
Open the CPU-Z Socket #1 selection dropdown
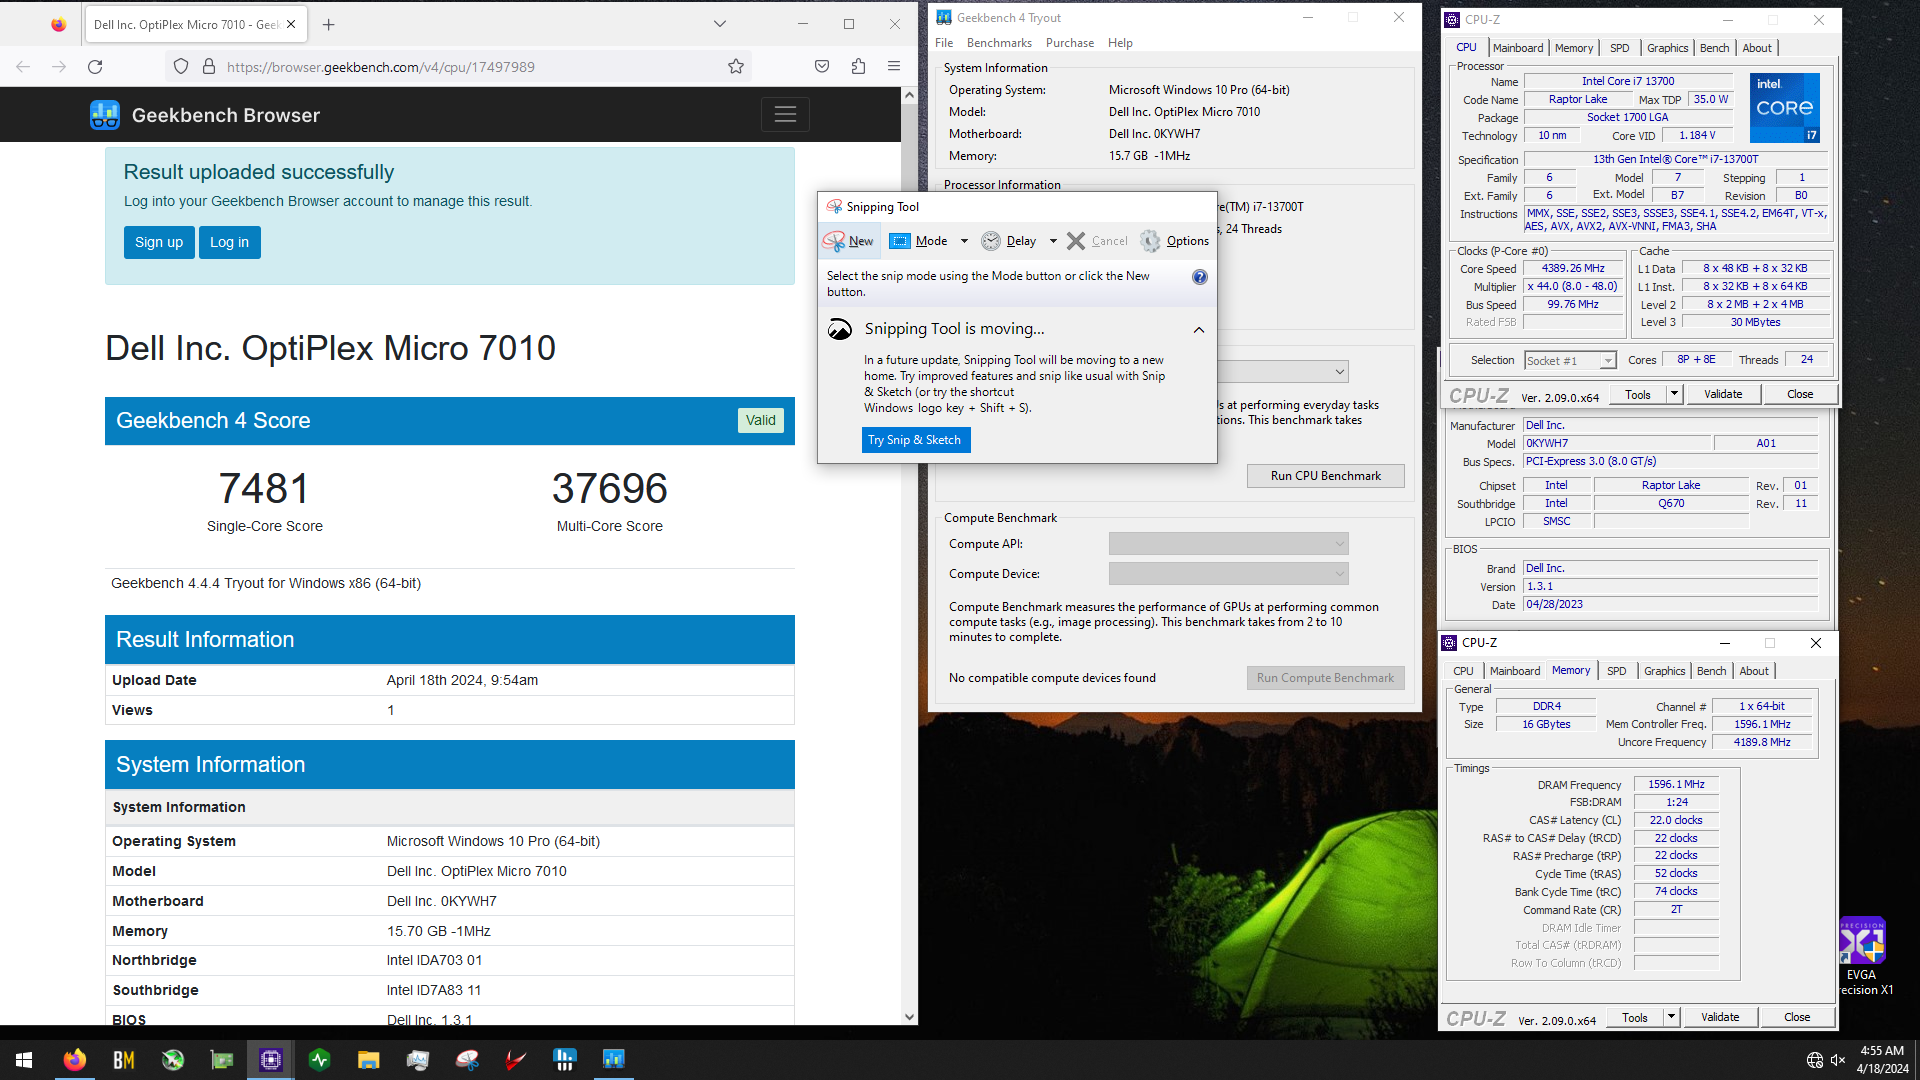(x=1570, y=361)
